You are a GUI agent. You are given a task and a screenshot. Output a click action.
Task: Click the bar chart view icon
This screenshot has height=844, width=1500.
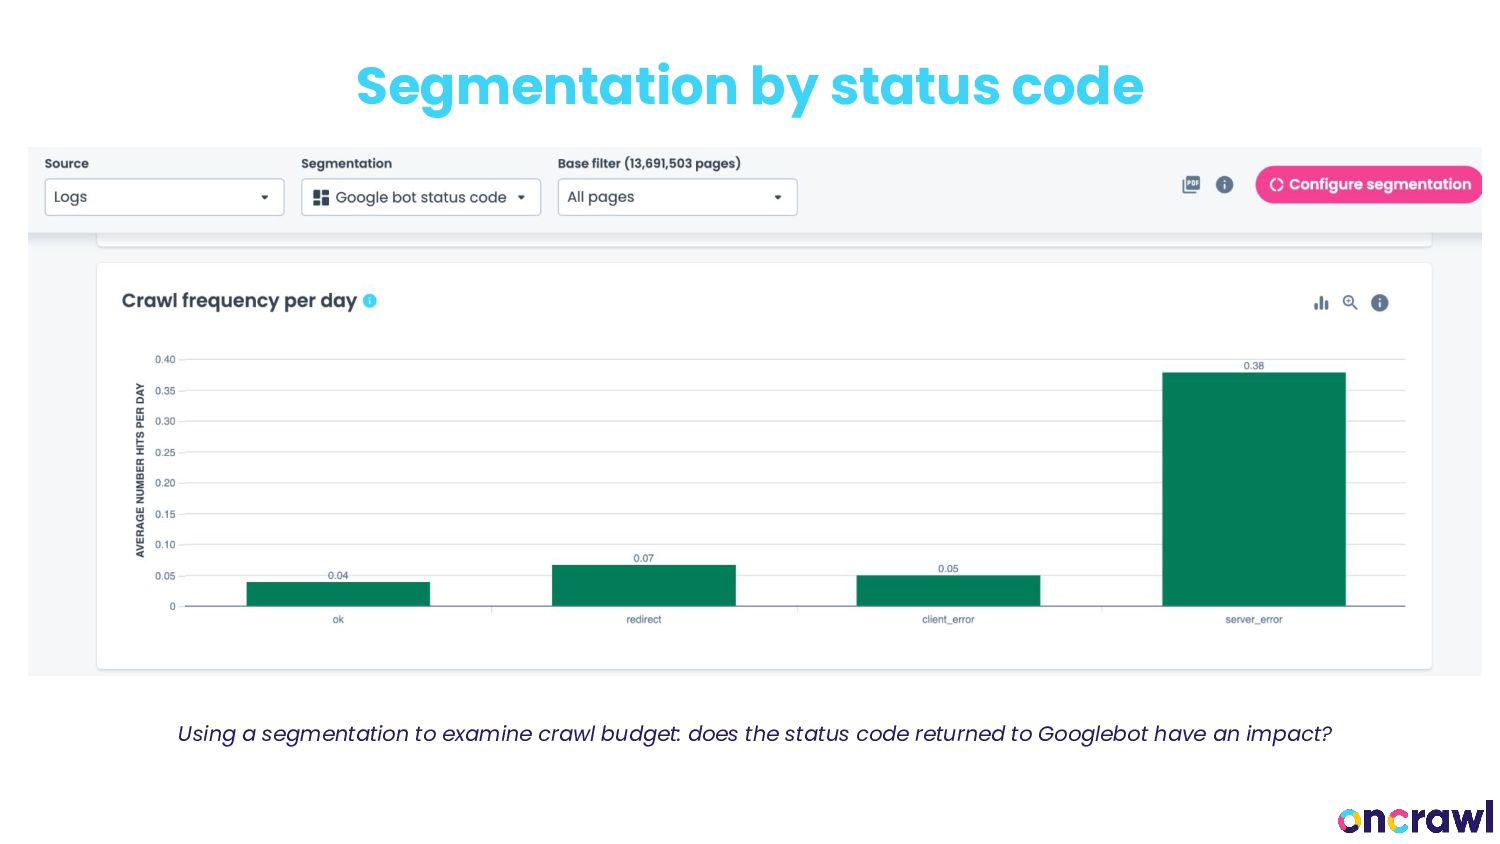[1321, 303]
